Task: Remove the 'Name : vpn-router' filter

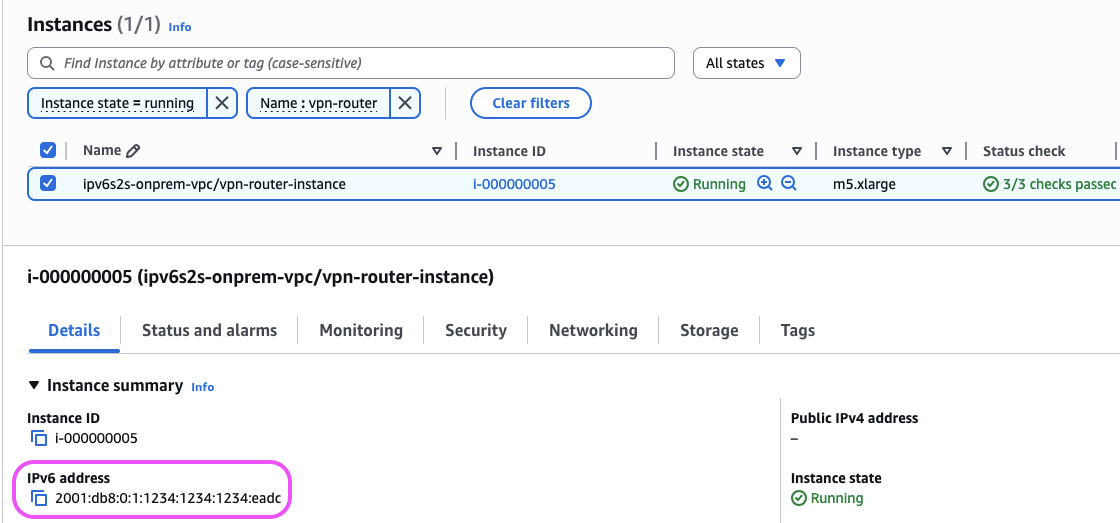Action: (404, 103)
